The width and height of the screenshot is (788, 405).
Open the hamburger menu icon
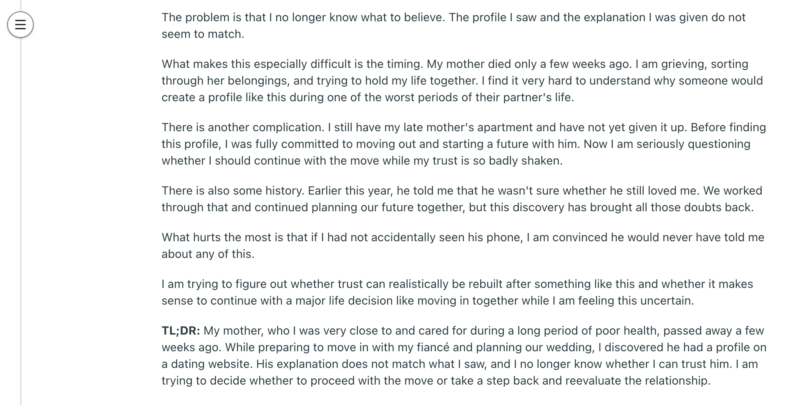(x=20, y=24)
